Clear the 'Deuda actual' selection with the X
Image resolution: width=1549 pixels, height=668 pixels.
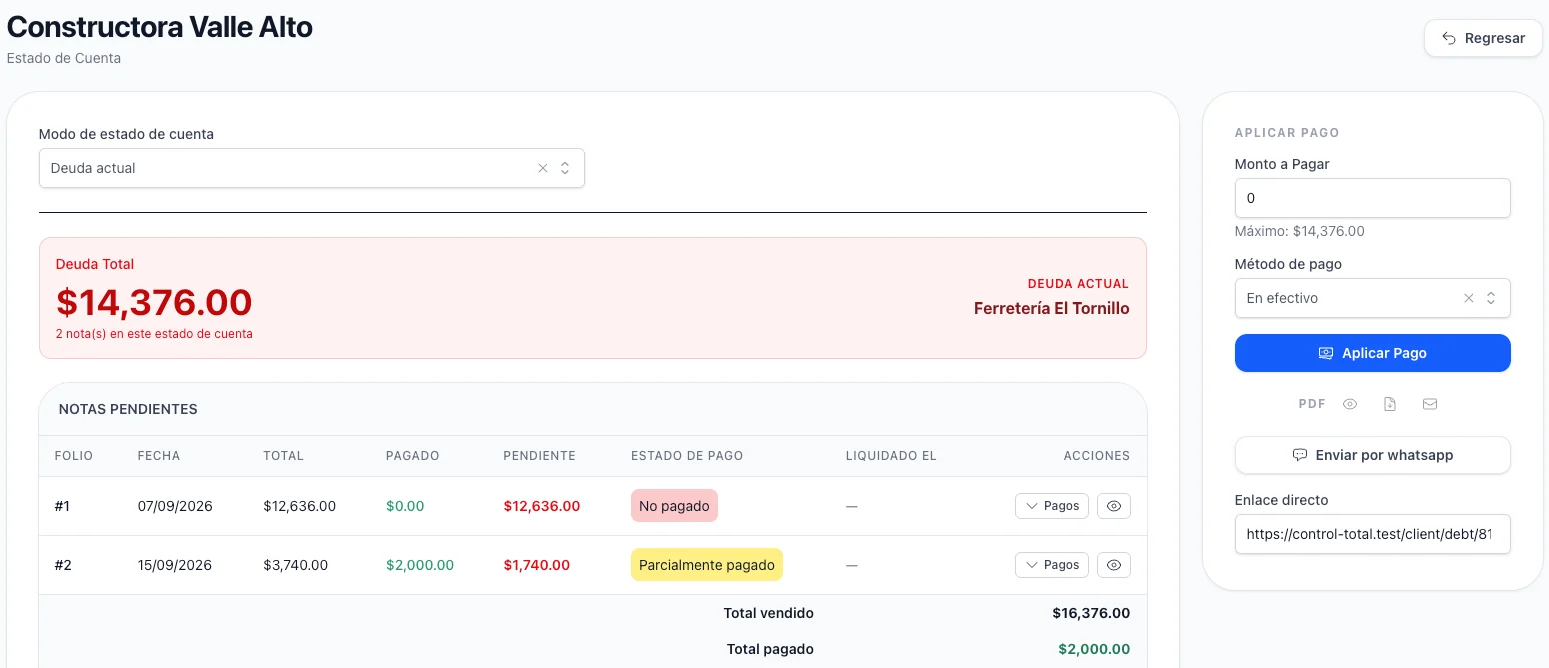click(x=543, y=168)
